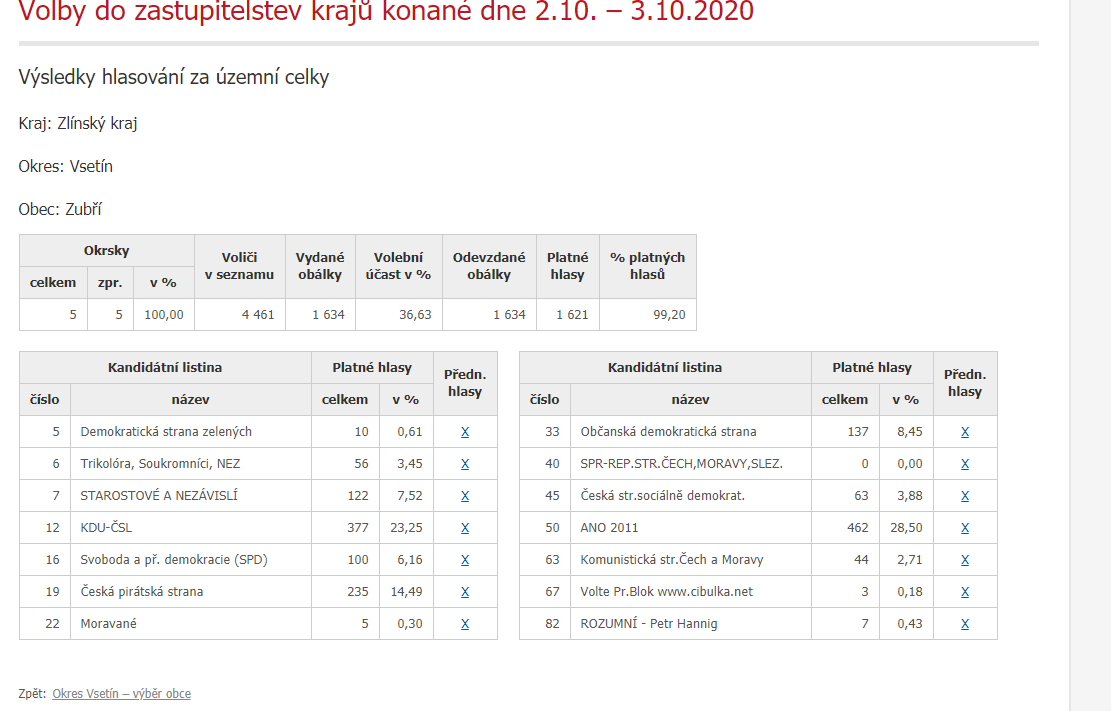Click X link for Svoboda a př. demokracie (SPD)

coord(465,559)
